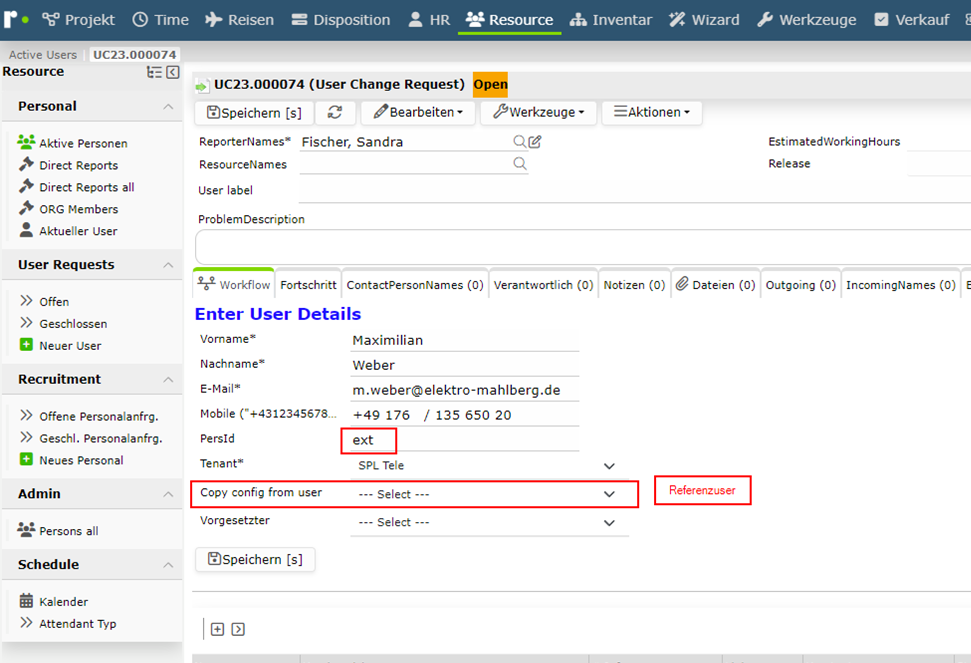Open the Copy config from user dropdown
The width and height of the screenshot is (971, 663).
click(489, 494)
